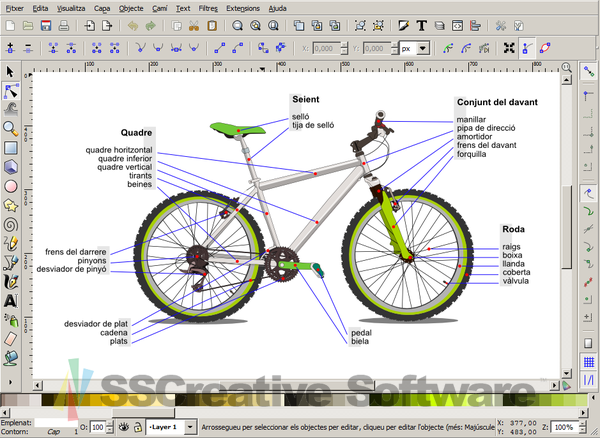
Task: Open the Edita menu
Action: [40, 8]
